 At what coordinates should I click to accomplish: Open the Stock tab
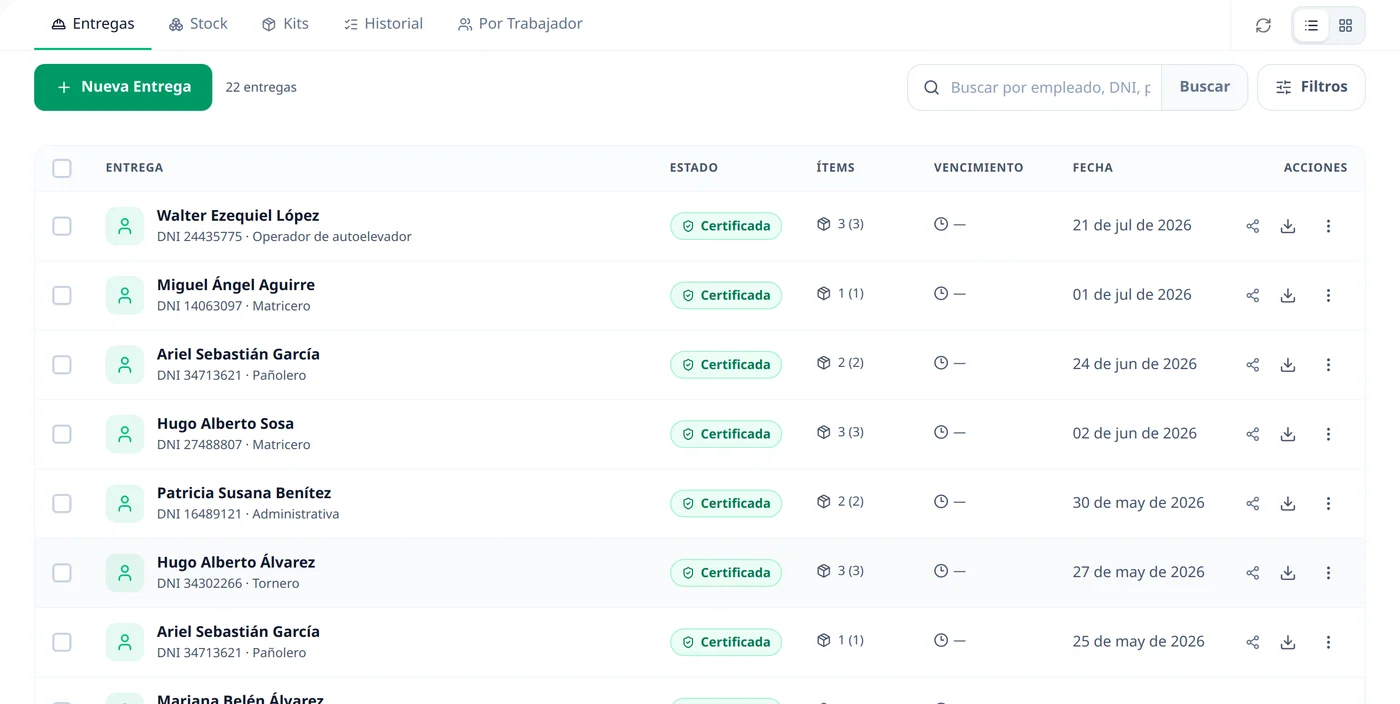pos(198,24)
